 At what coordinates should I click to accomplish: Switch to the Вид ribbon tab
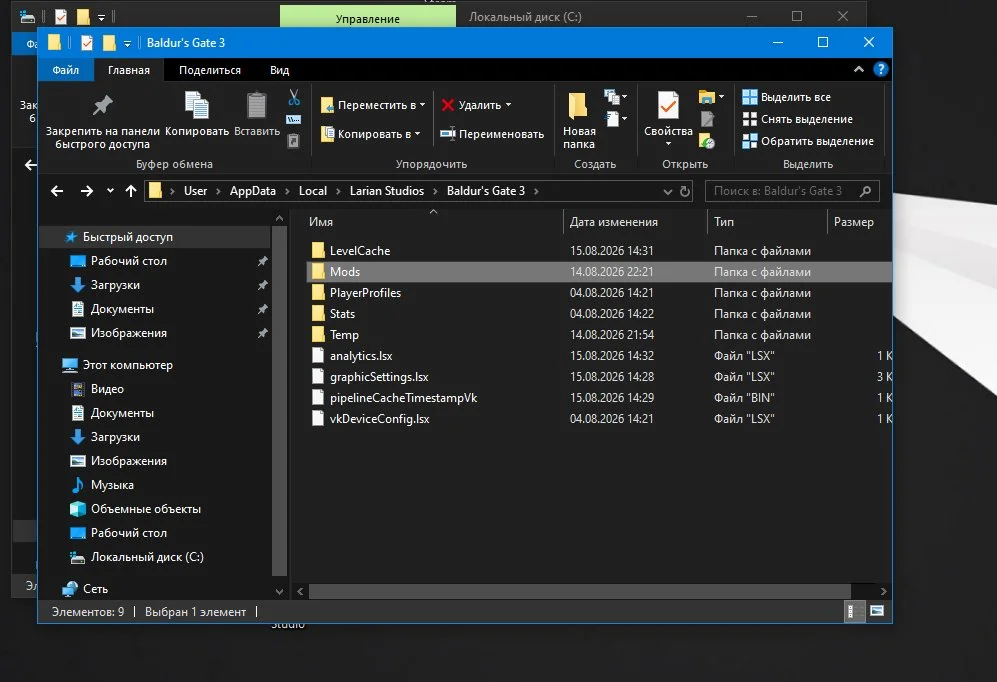[x=279, y=70]
